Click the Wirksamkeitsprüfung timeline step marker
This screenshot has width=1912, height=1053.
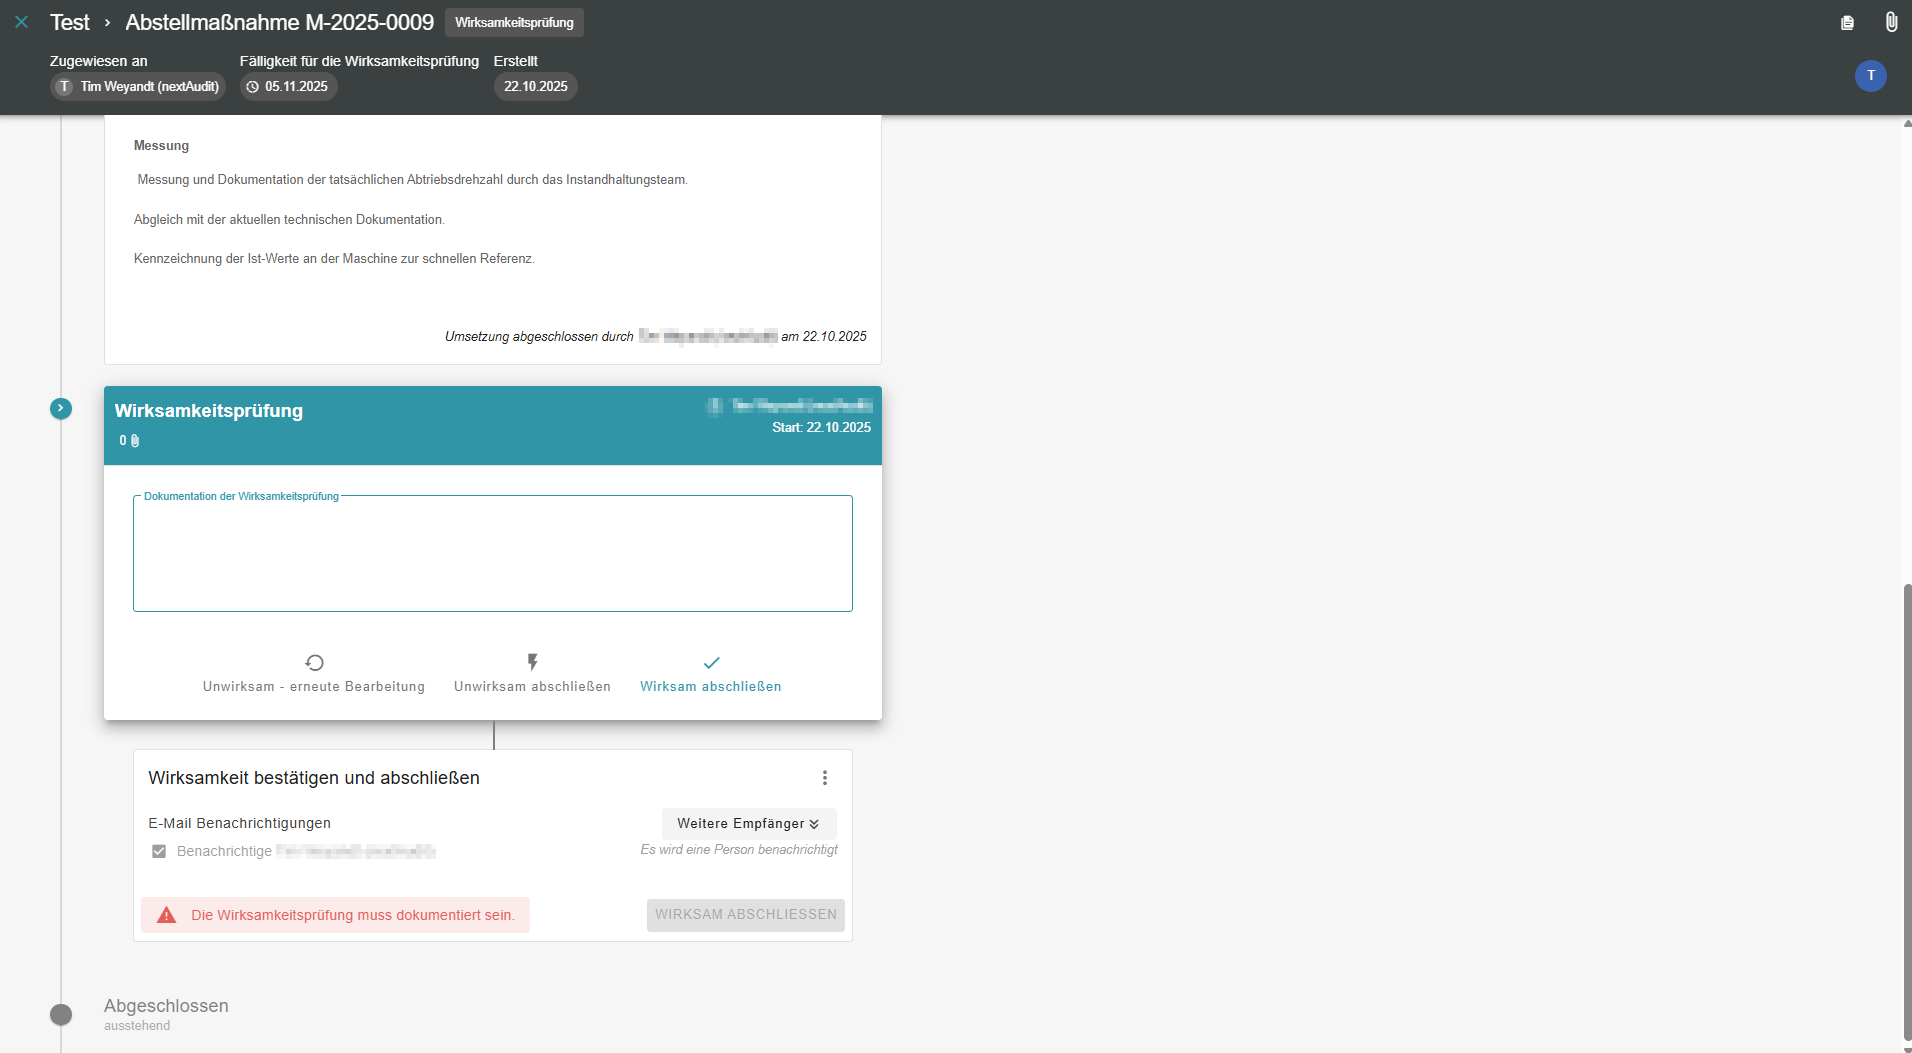click(61, 408)
